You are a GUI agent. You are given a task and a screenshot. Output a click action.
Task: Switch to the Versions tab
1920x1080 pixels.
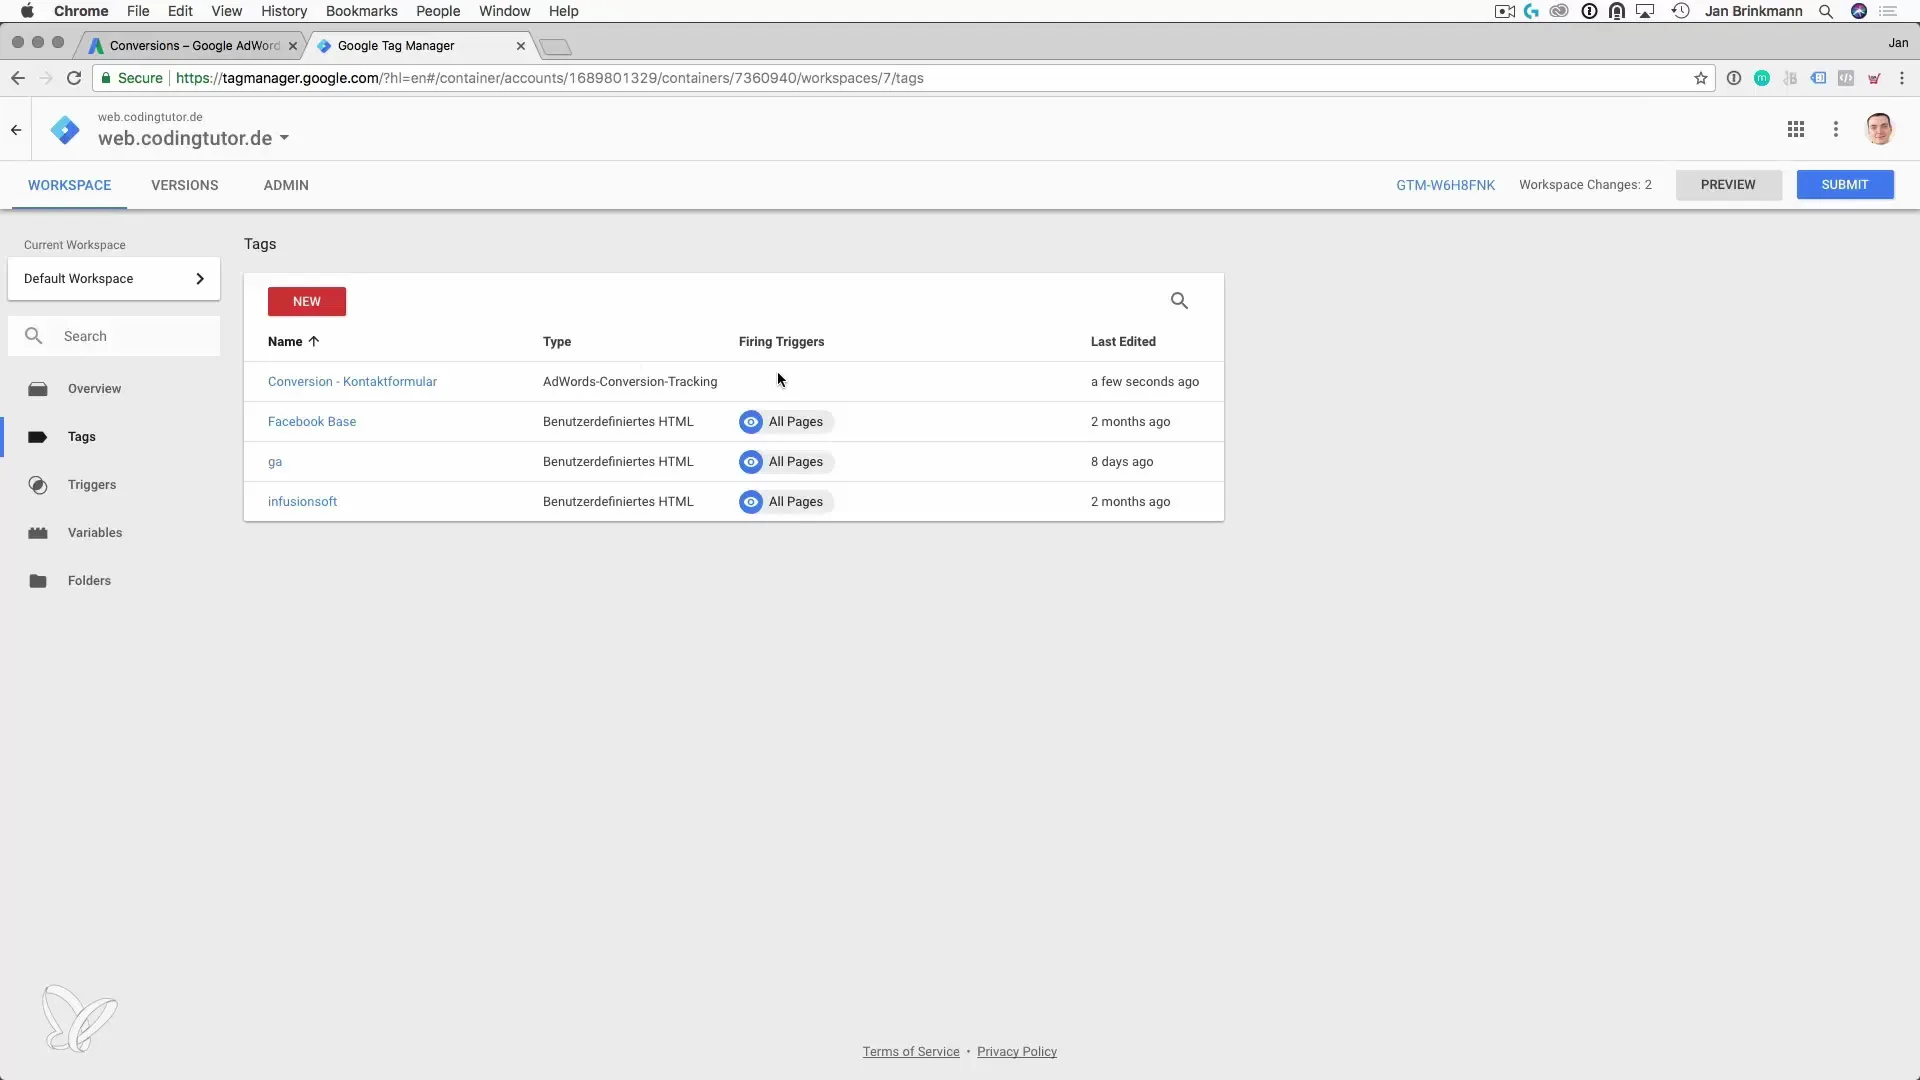185,185
